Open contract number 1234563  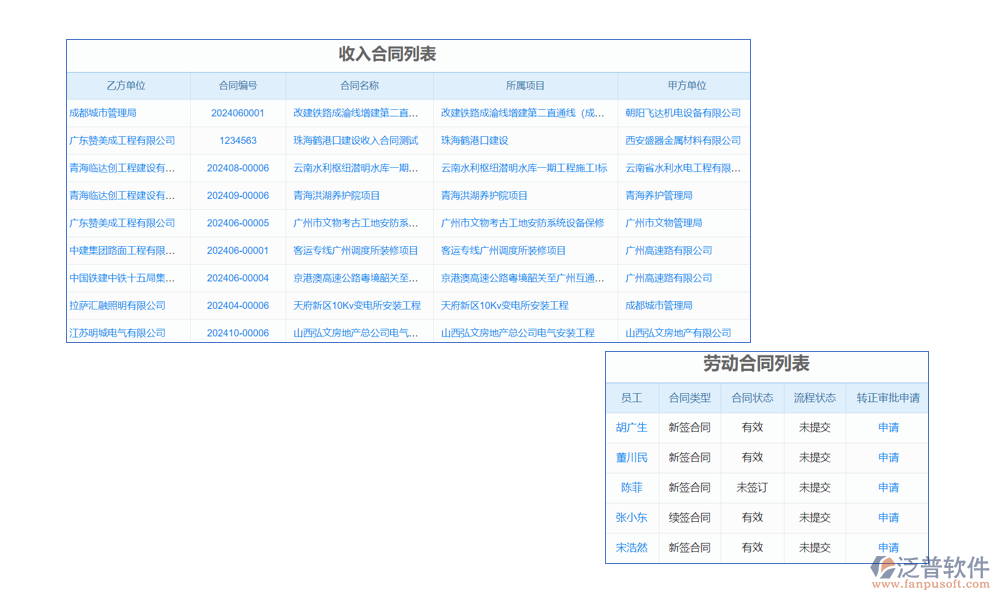pyautogui.click(x=238, y=141)
